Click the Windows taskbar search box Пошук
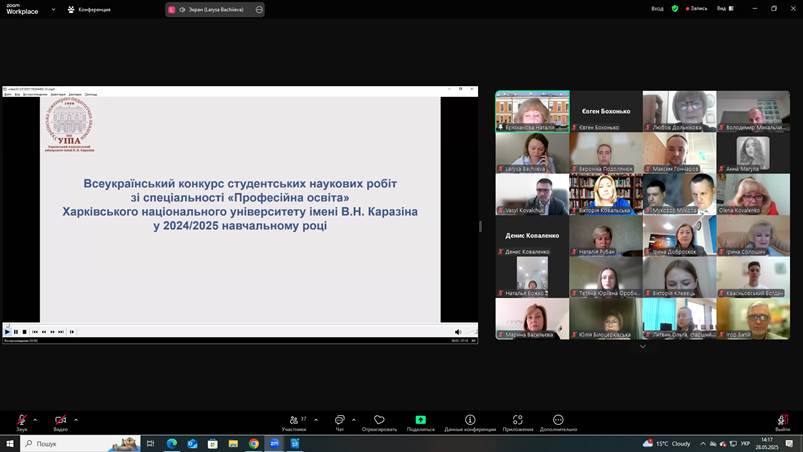 coord(80,443)
